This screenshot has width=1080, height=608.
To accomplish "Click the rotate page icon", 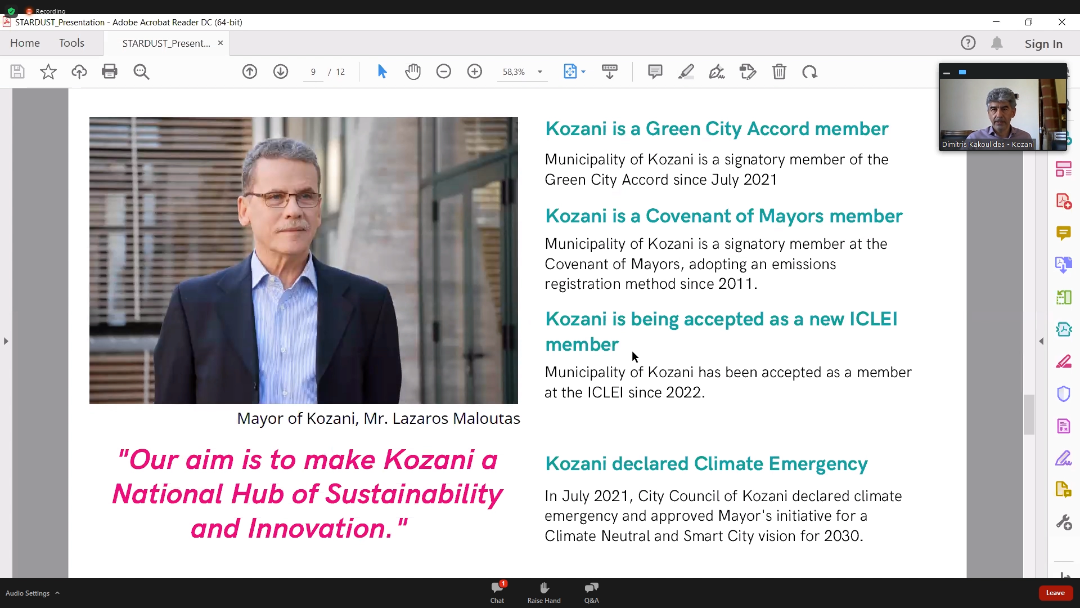I will pos(810,72).
